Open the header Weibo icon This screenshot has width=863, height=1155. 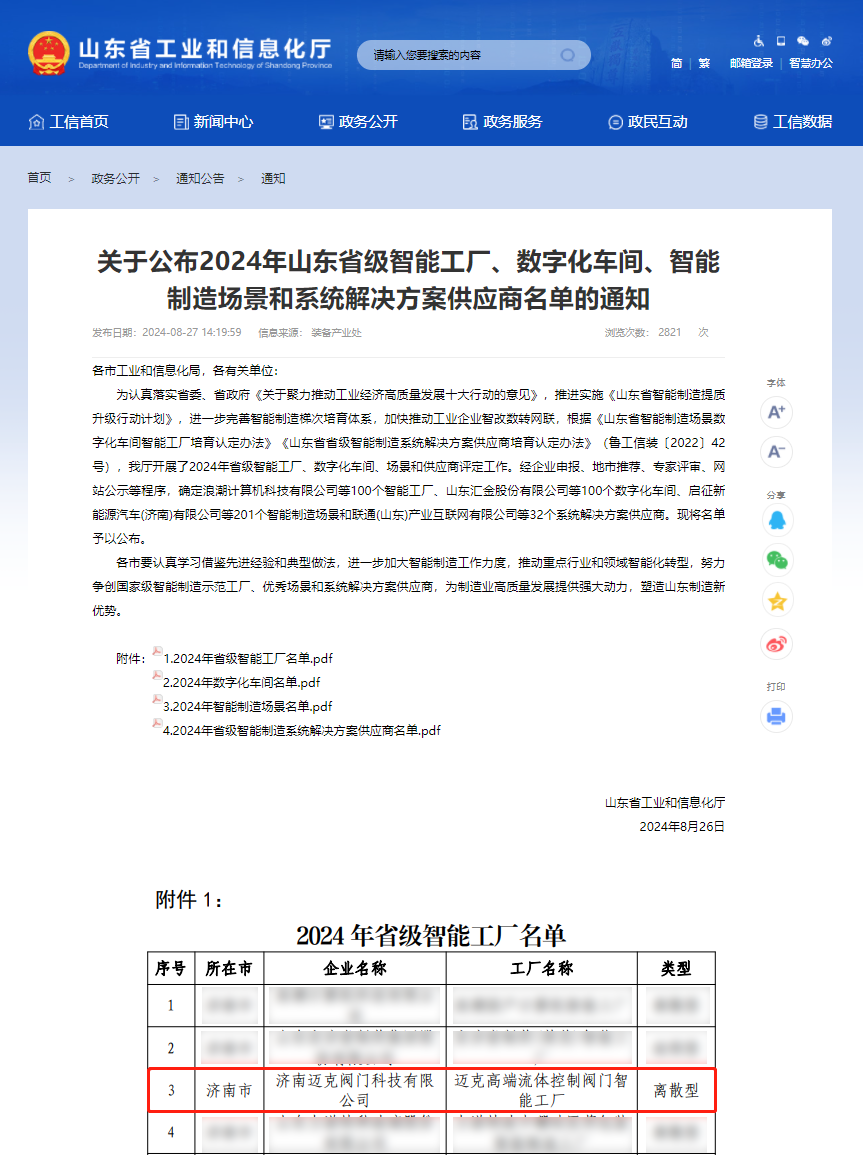(x=826, y=41)
